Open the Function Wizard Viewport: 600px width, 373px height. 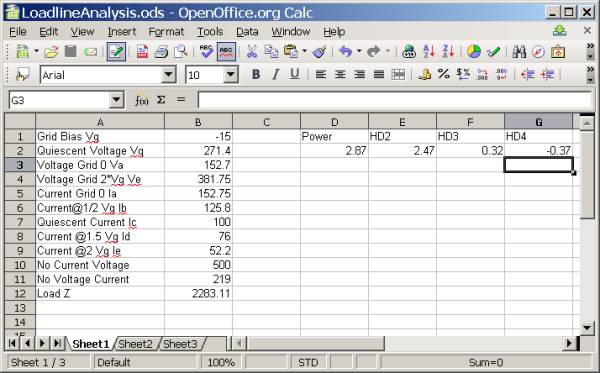(x=141, y=100)
